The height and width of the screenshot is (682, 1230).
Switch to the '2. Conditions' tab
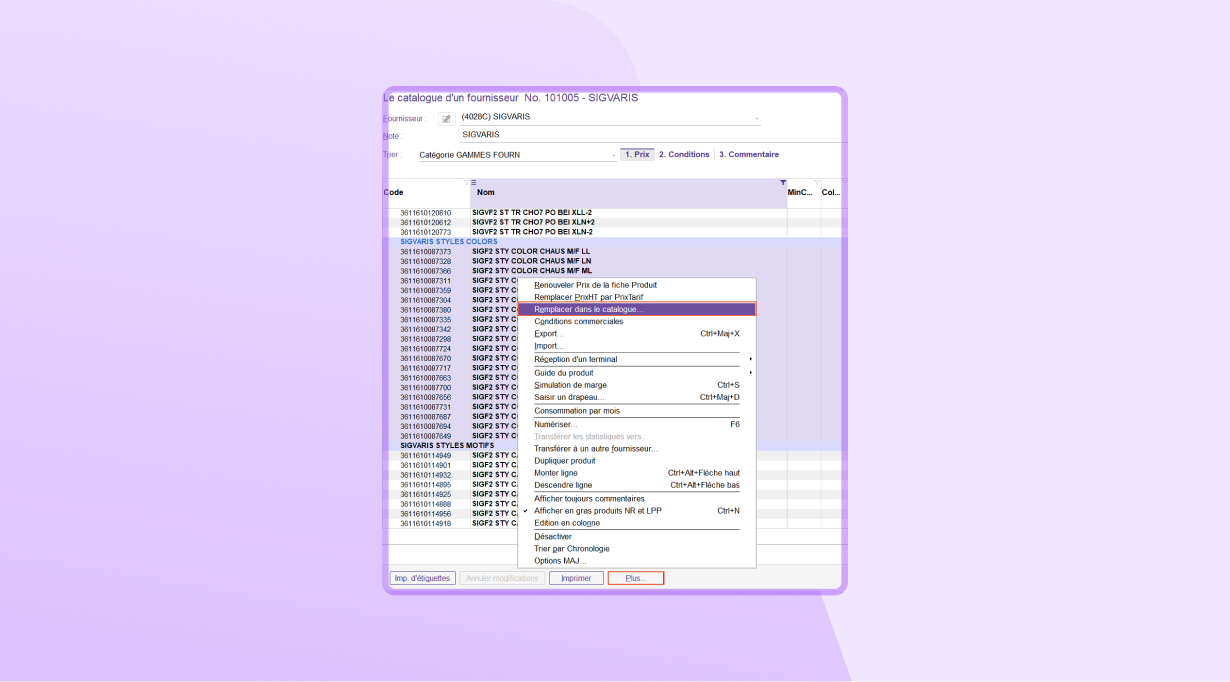pyautogui.click(x=684, y=155)
